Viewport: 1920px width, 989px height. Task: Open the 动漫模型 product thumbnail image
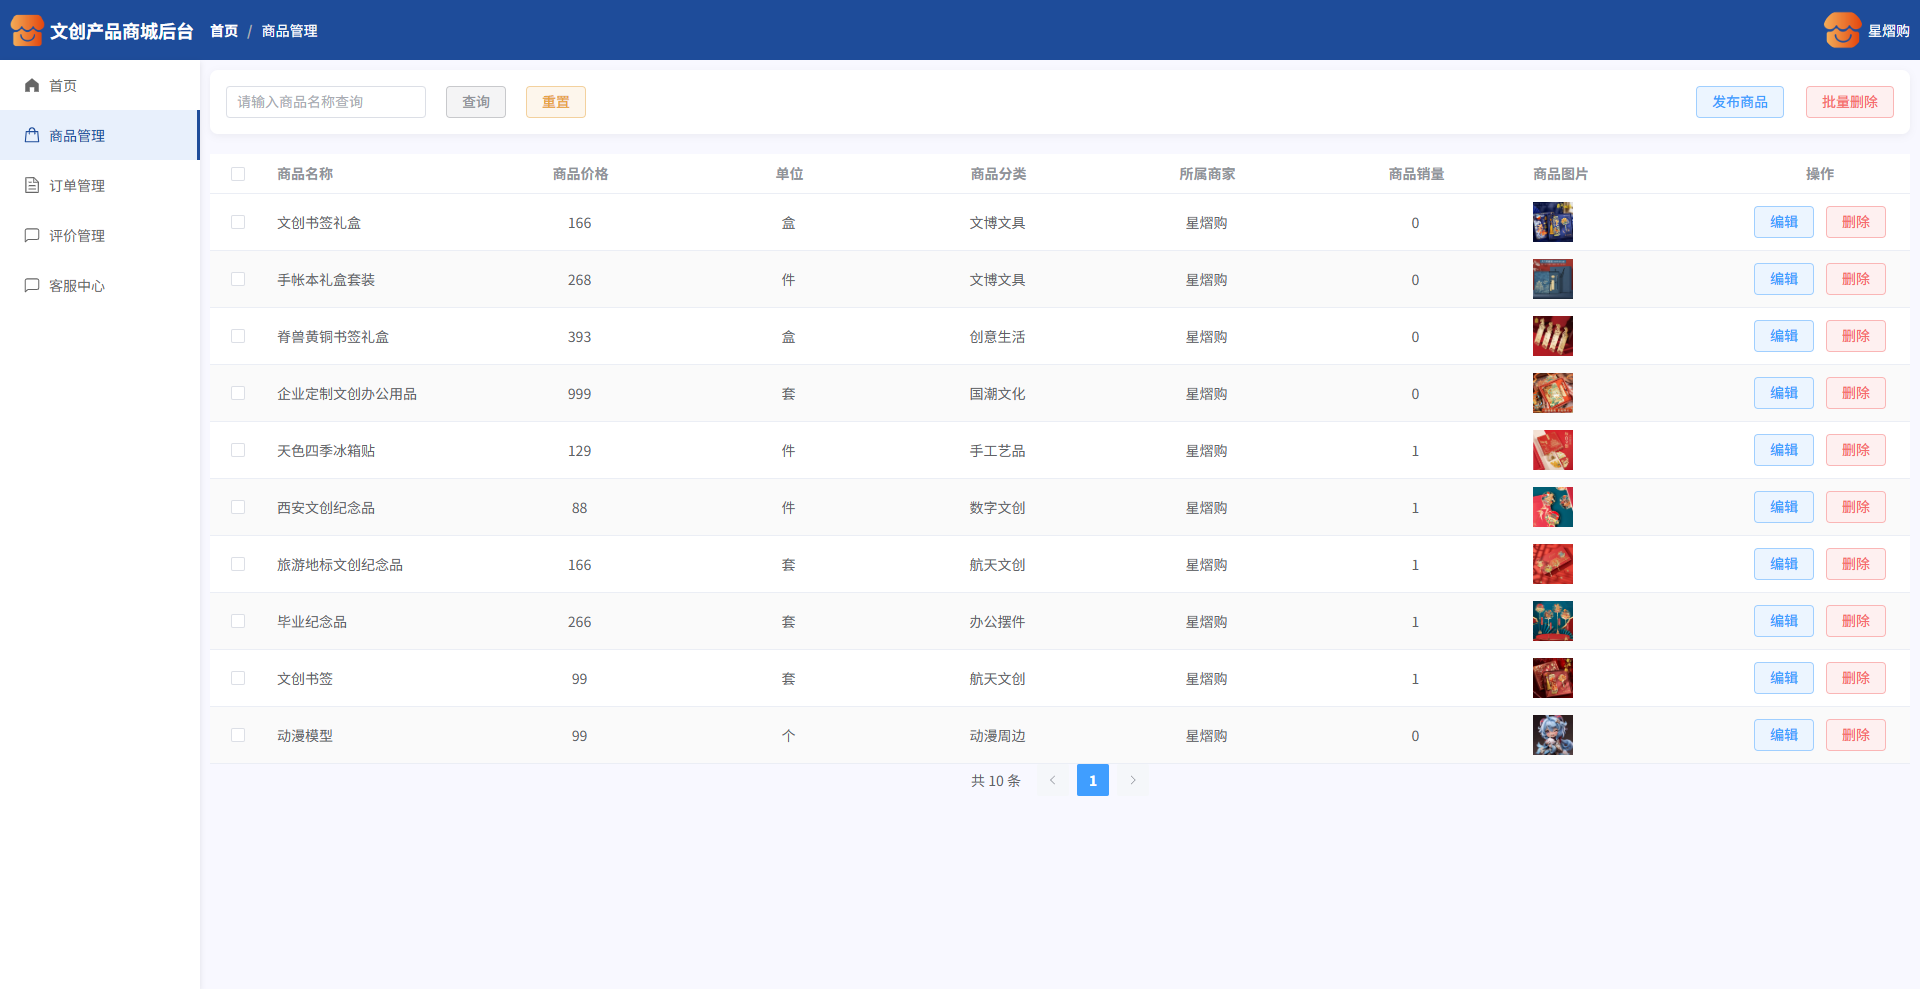tap(1552, 736)
